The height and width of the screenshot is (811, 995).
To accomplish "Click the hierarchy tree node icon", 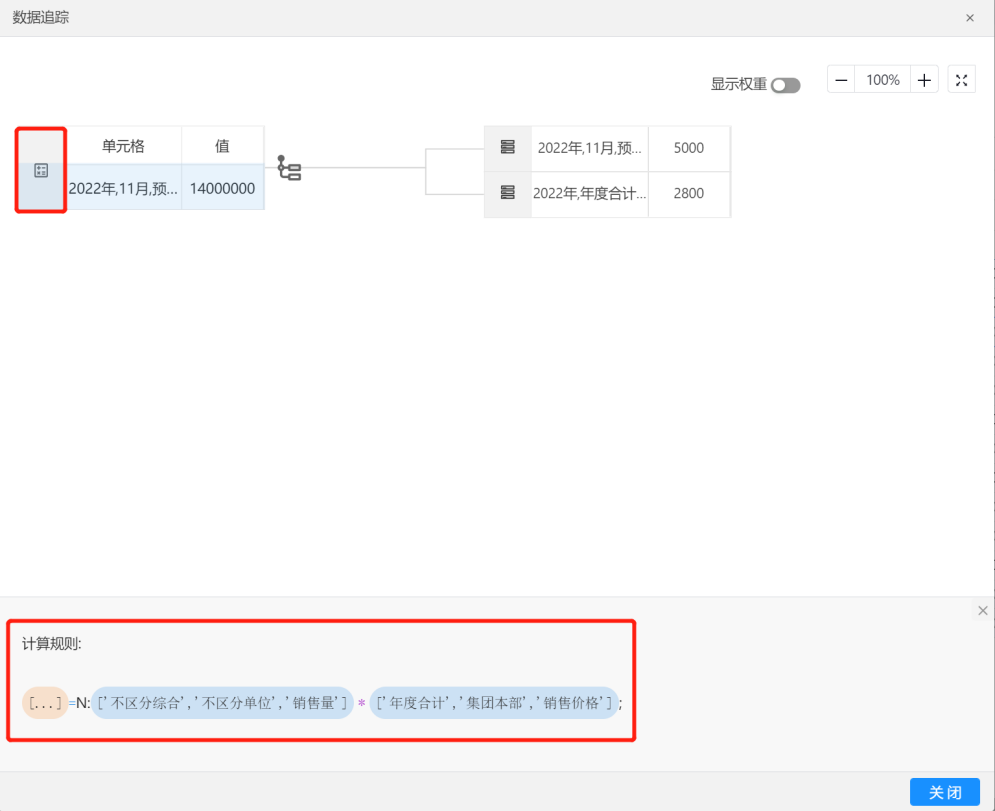I will [x=289, y=168].
